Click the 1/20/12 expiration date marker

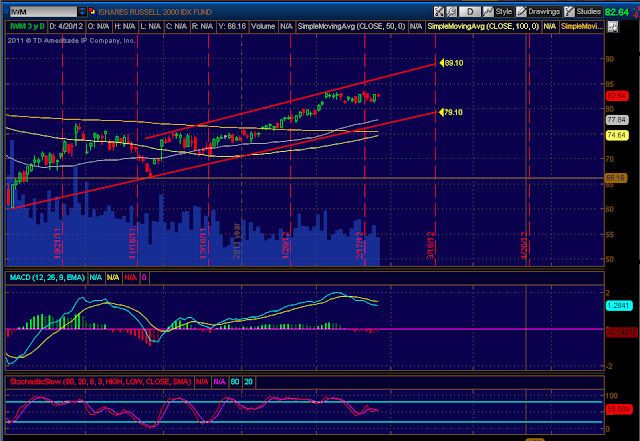[285, 245]
